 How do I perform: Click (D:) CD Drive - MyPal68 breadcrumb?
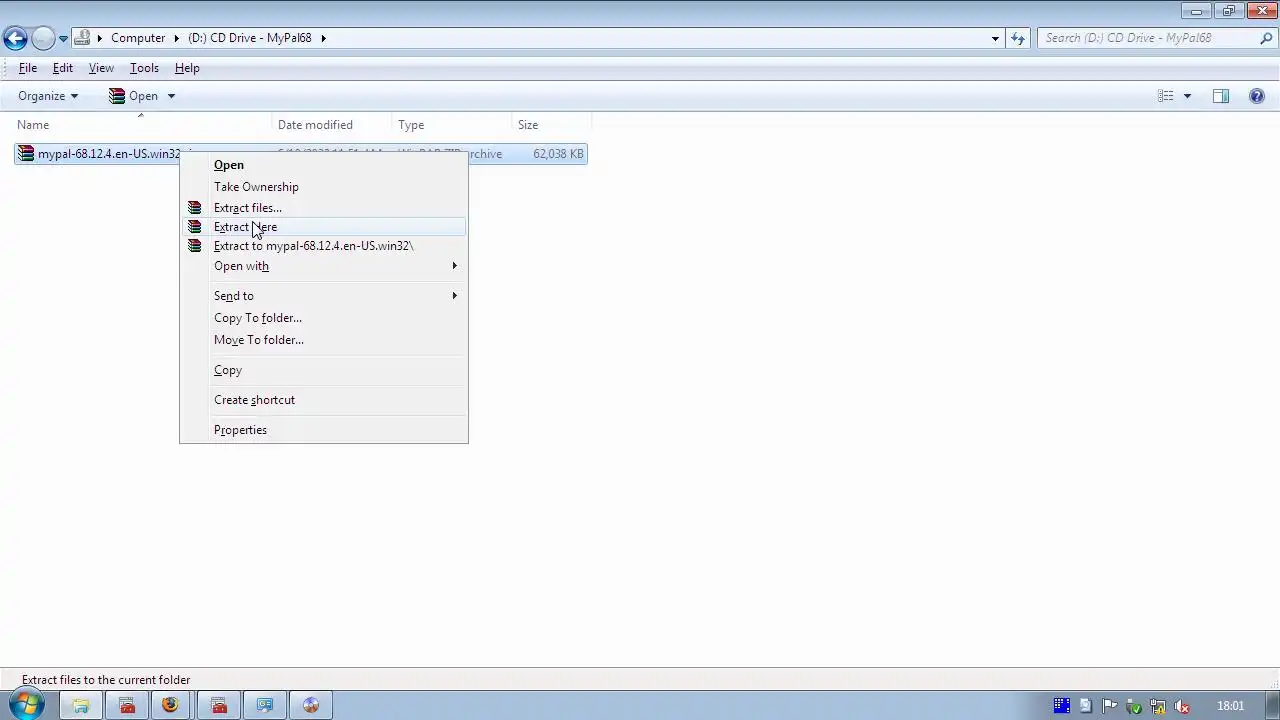(250, 38)
